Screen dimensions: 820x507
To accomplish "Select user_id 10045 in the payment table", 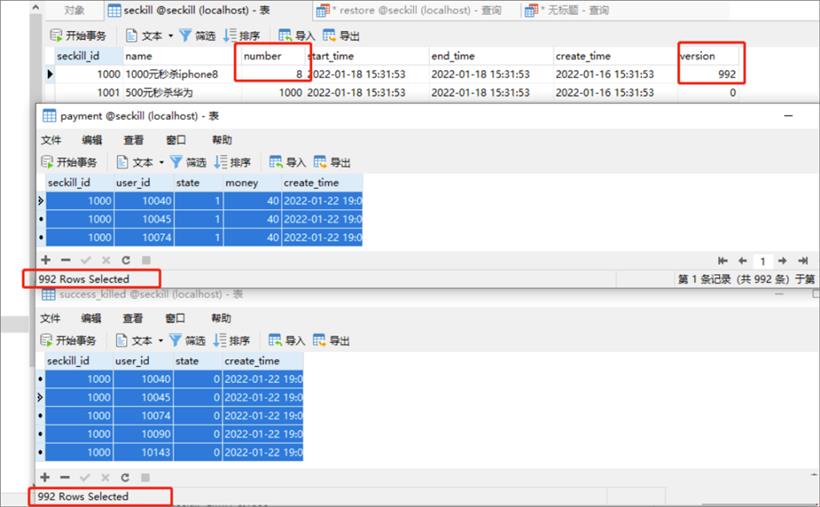I will [144, 219].
